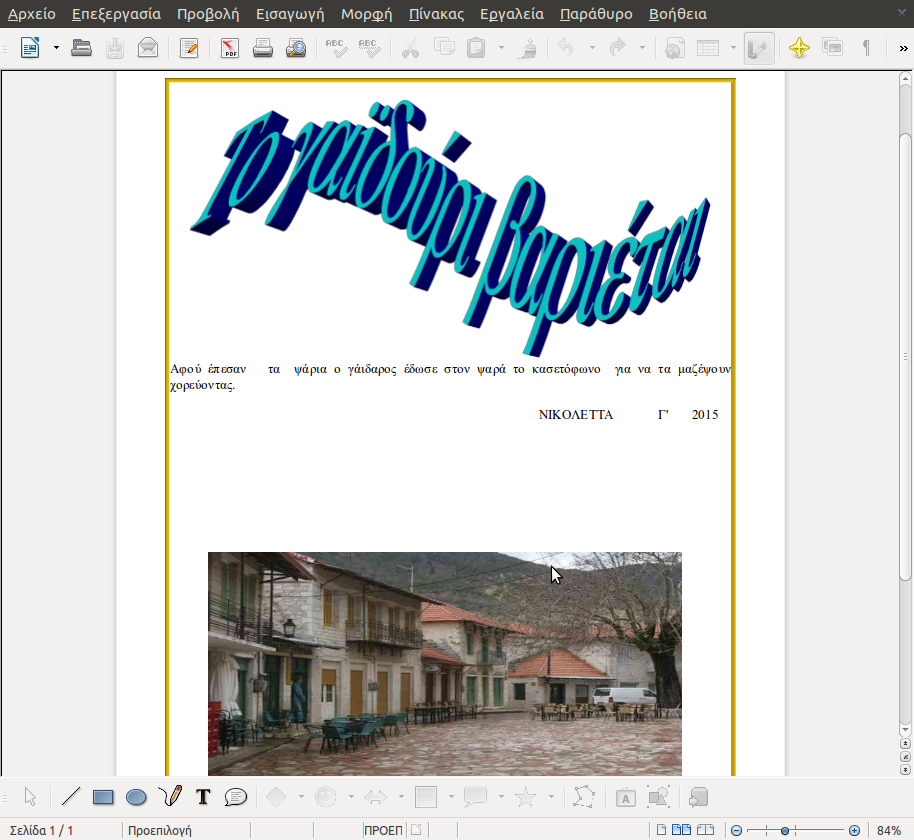The height and width of the screenshot is (840, 914).
Task: Click the Edit points icon
Action: coord(583,797)
